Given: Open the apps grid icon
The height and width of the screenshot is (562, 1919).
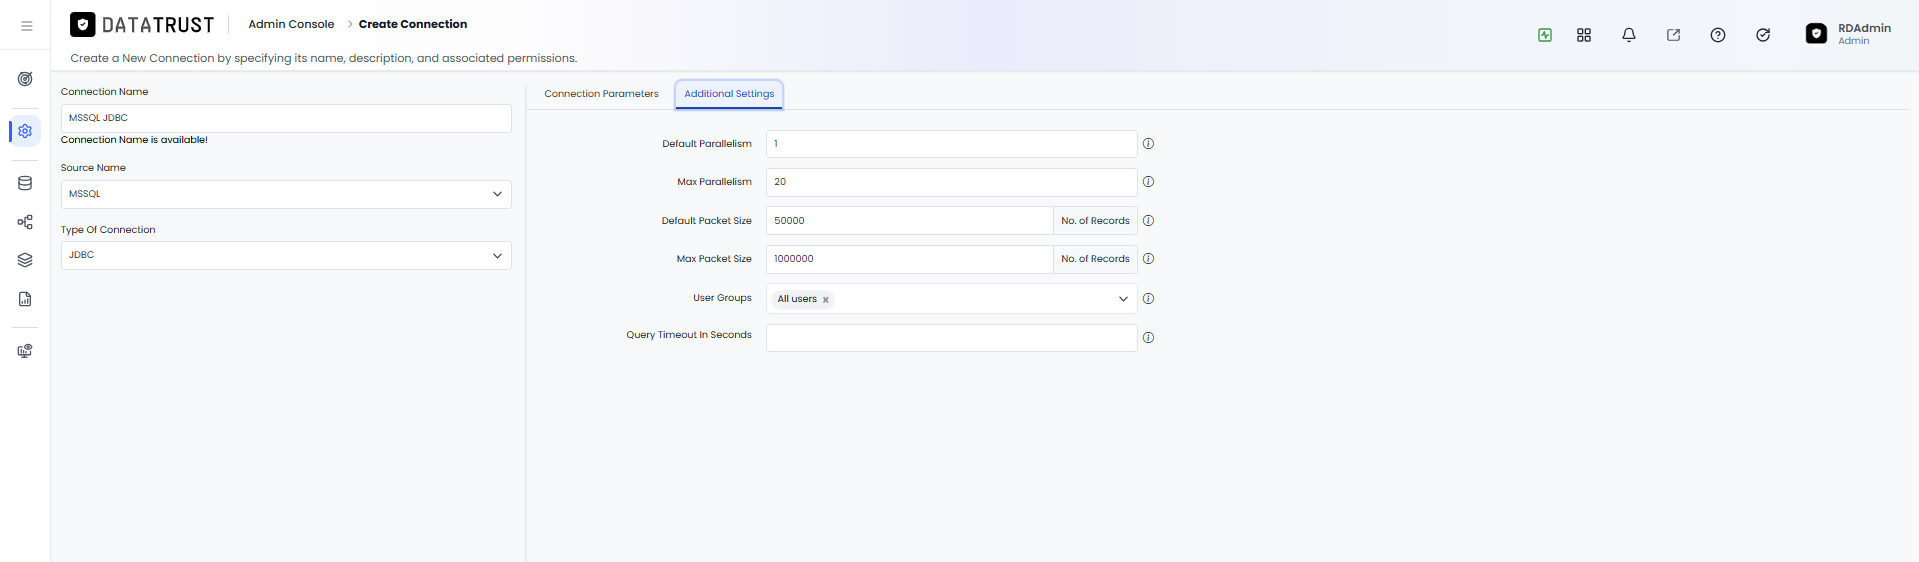Looking at the screenshot, I should pos(1584,35).
